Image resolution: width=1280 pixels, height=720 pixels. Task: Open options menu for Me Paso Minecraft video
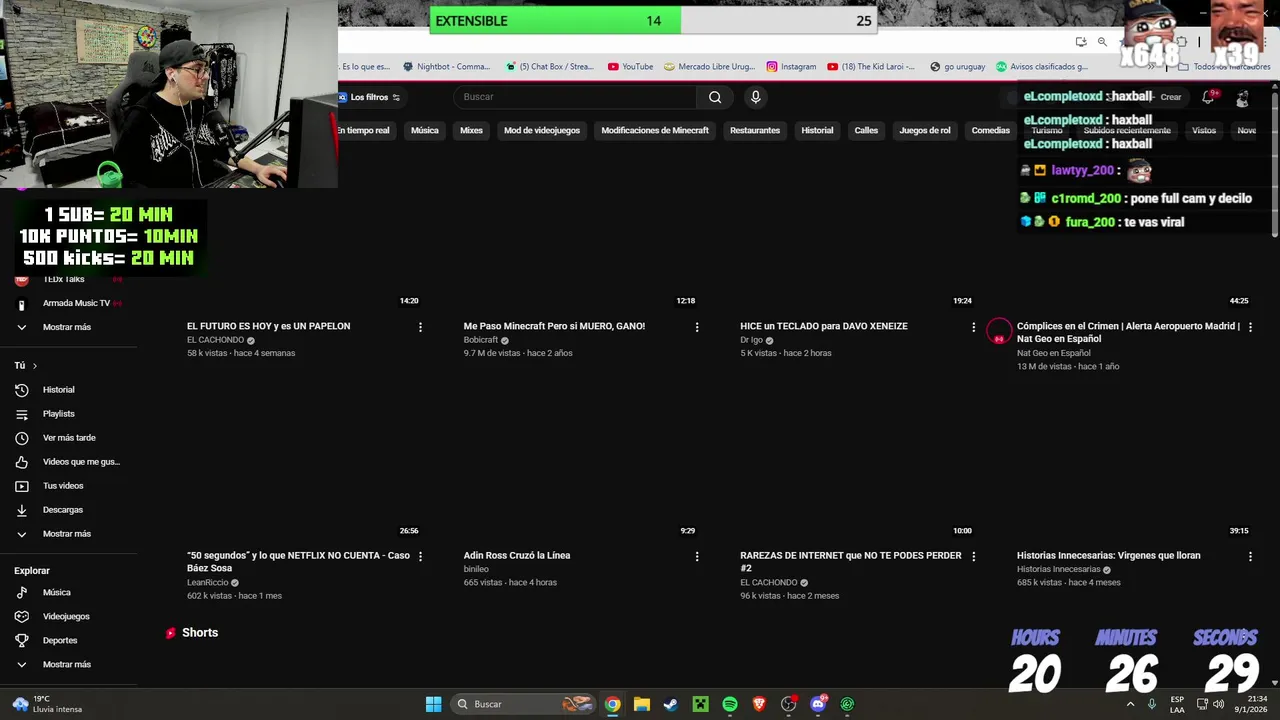pyautogui.click(x=697, y=327)
